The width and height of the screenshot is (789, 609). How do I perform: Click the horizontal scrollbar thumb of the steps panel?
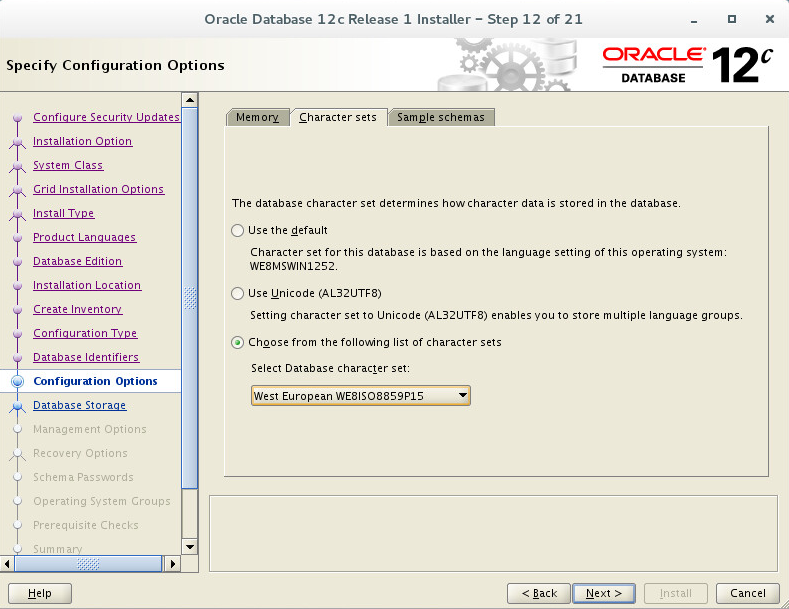pyautogui.click(x=88, y=564)
